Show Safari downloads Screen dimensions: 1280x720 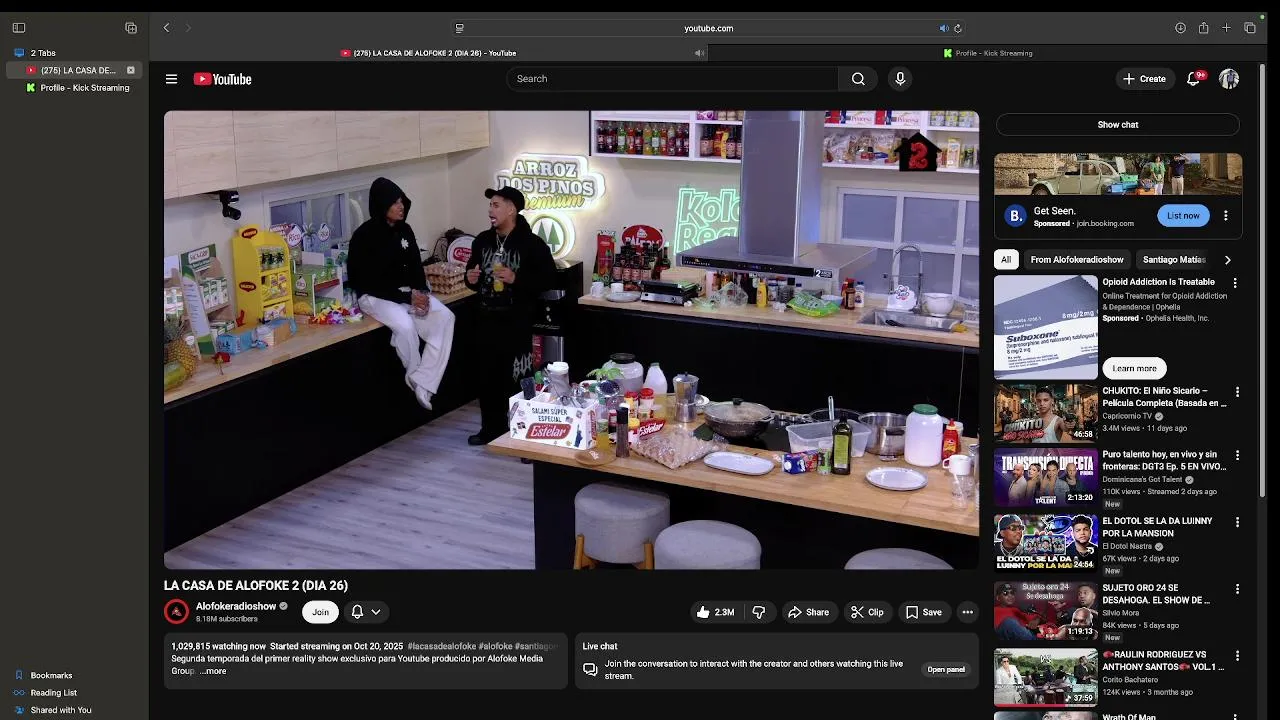(x=1180, y=28)
